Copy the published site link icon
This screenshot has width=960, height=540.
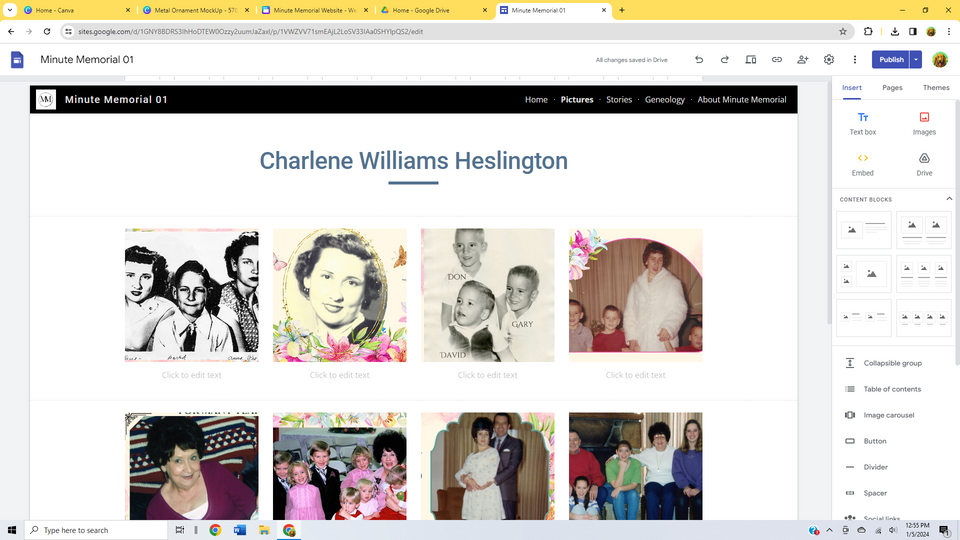click(x=777, y=60)
